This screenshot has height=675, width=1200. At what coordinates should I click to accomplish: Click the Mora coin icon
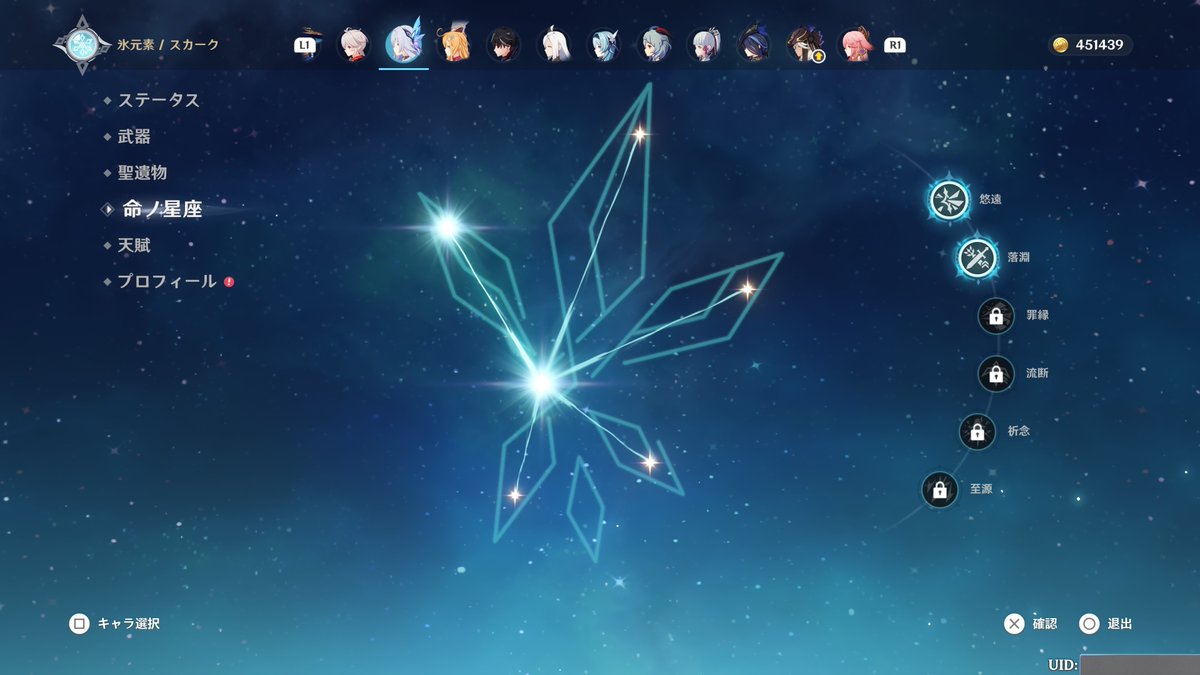1061,45
